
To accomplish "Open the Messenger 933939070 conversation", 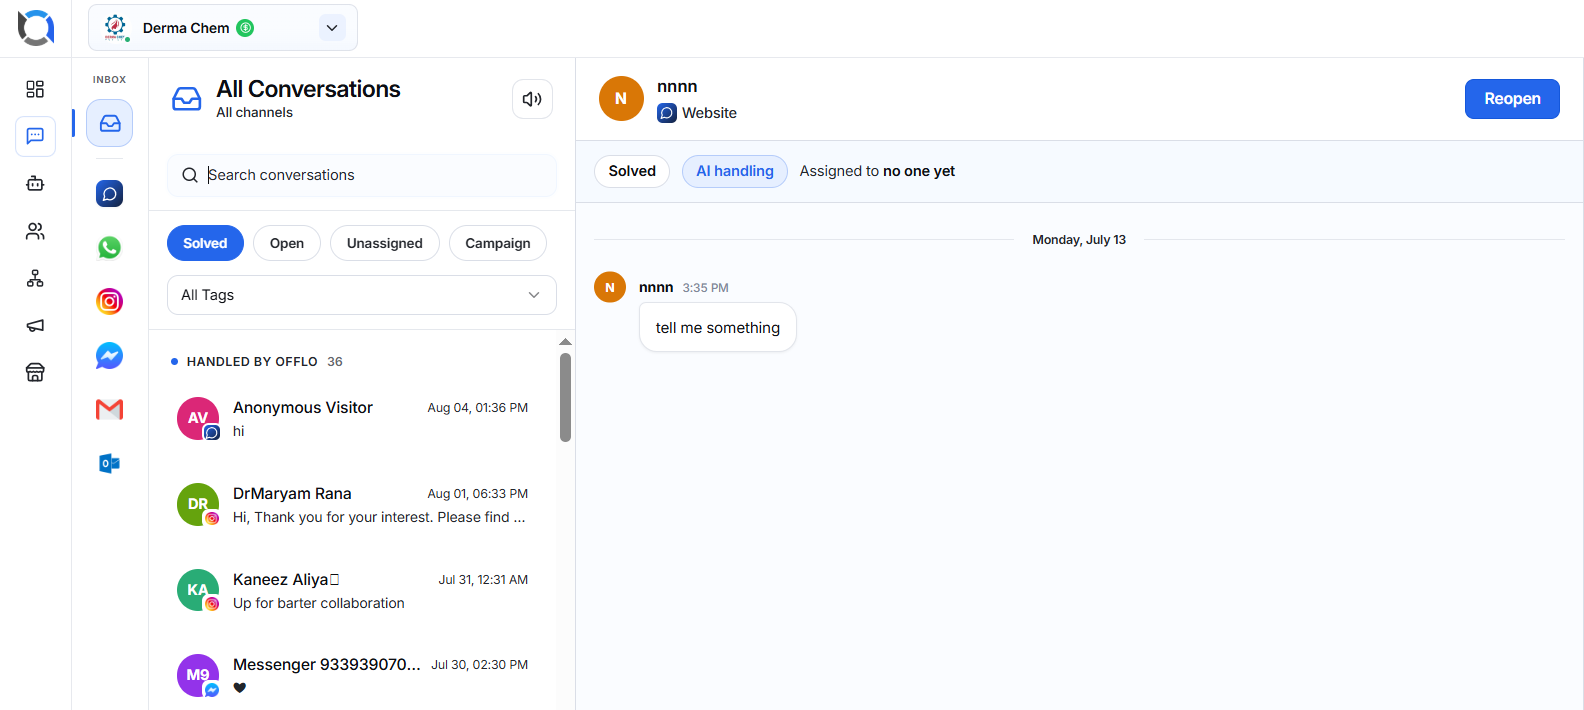I will (352, 676).
